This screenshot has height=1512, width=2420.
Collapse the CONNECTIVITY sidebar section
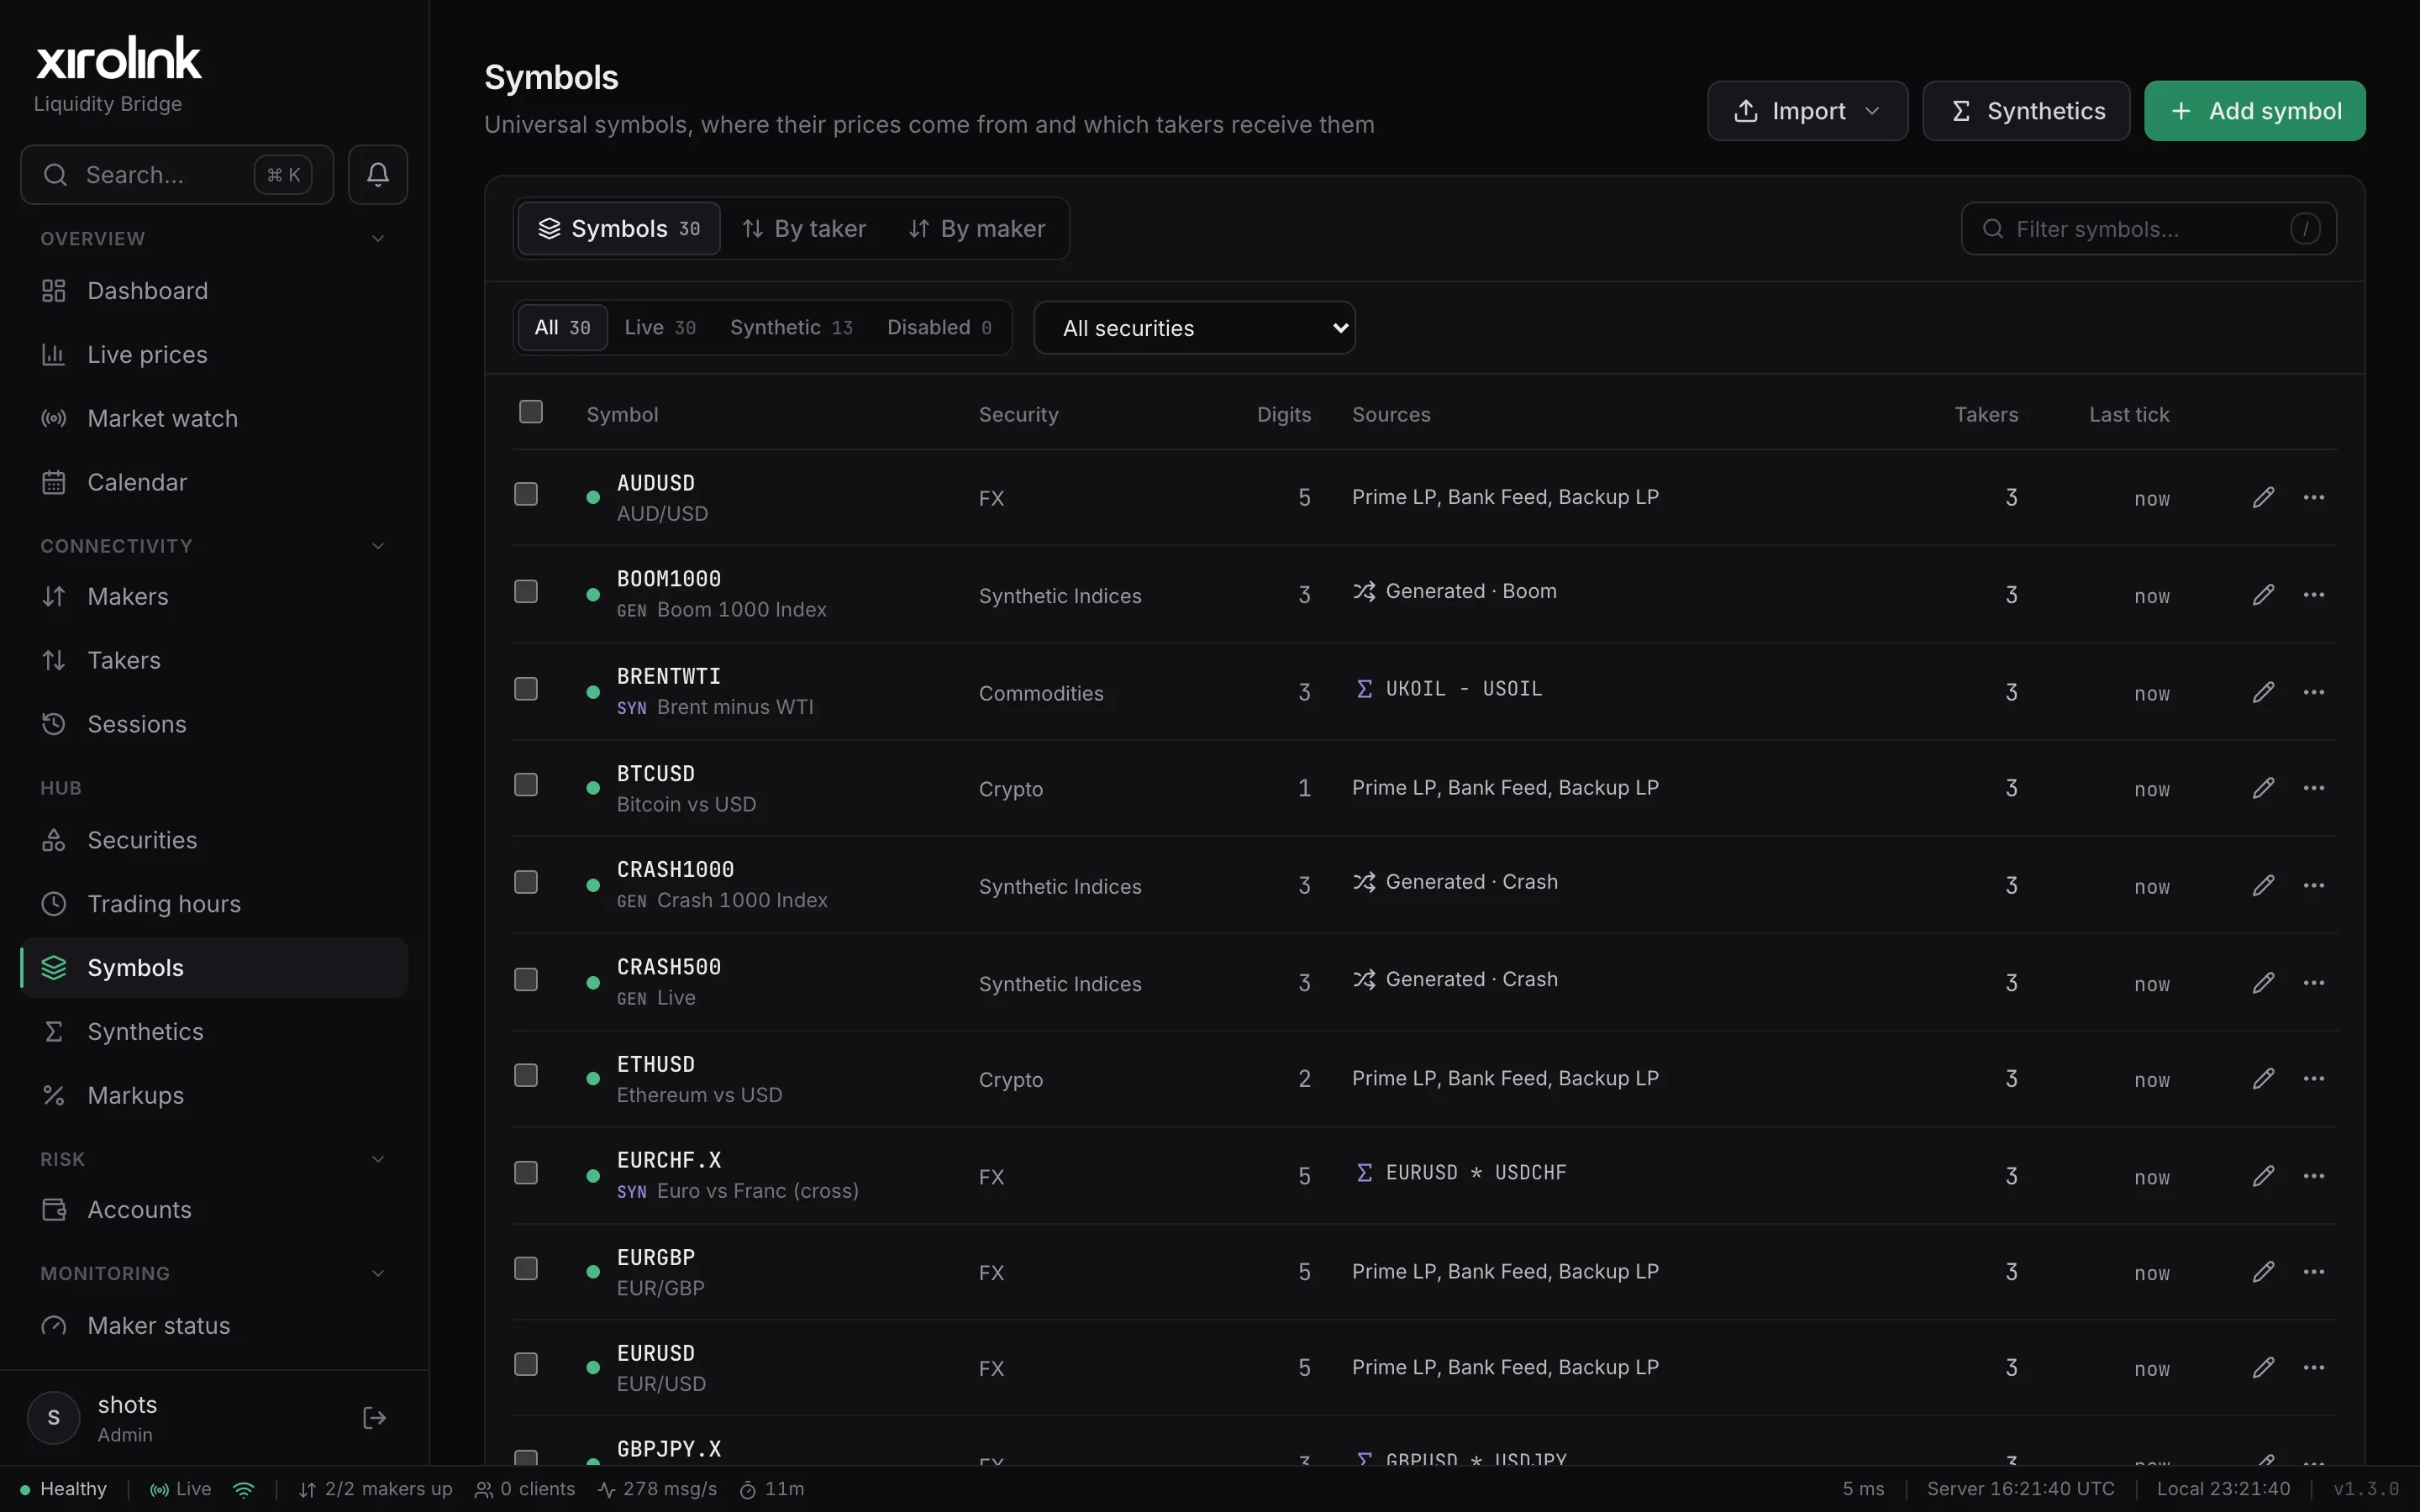[378, 546]
